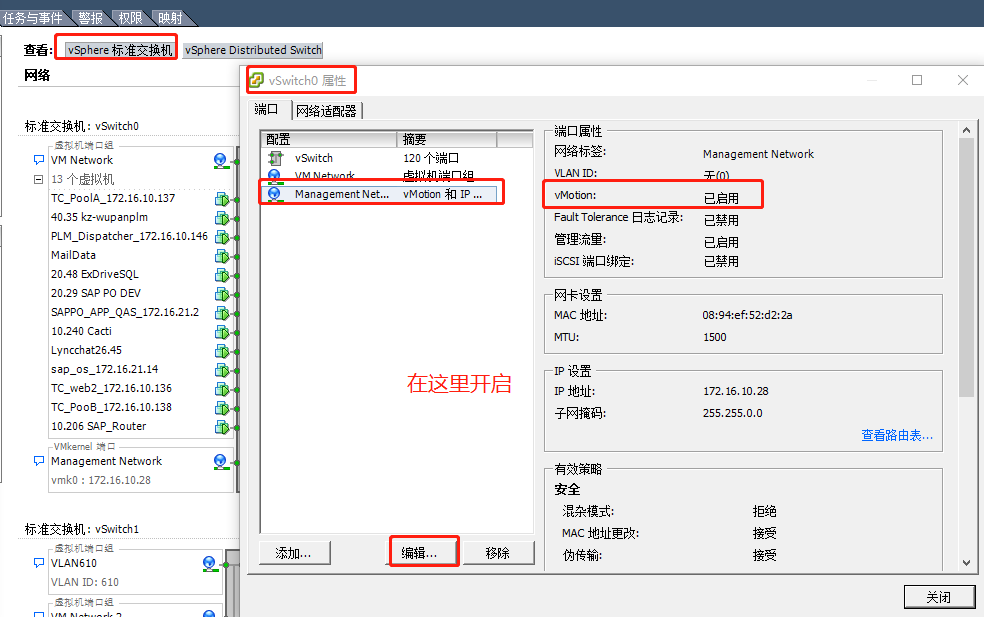Click the speech bubble icon beside Management Network

point(39,461)
